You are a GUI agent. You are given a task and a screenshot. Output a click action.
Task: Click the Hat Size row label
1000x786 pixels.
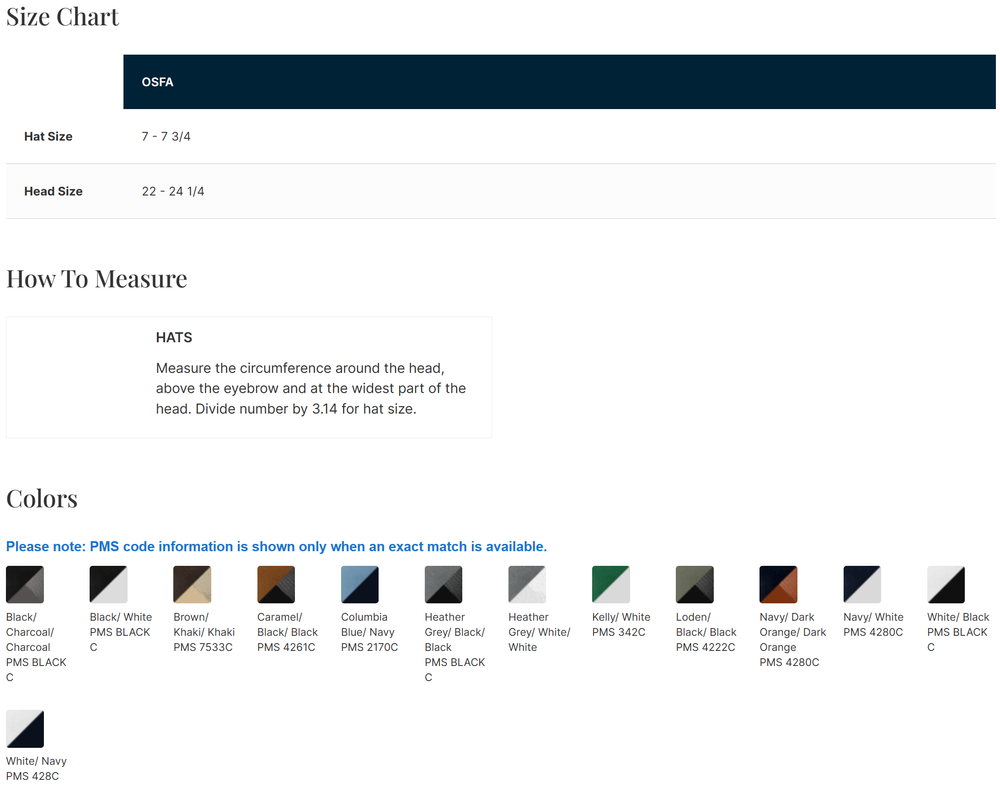tap(48, 137)
